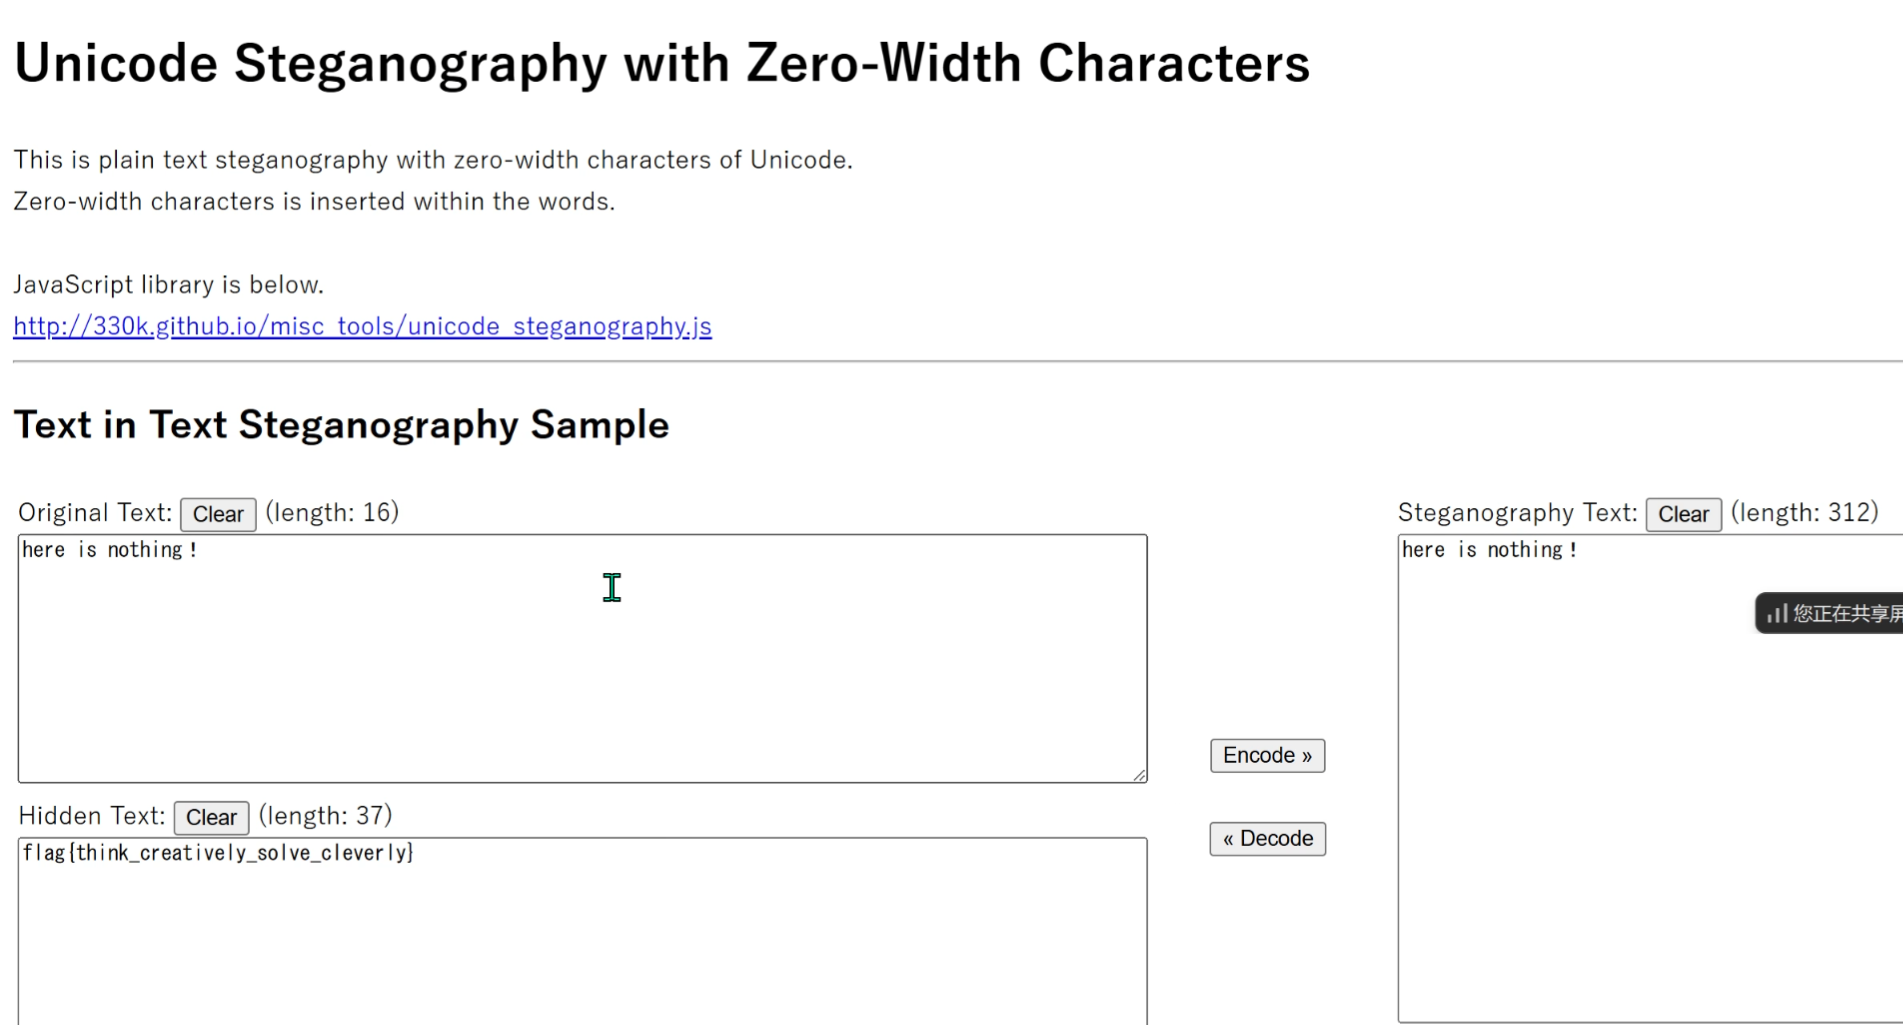
Task: Click the Original Text textarea resize handle
Action: pos(1140,775)
